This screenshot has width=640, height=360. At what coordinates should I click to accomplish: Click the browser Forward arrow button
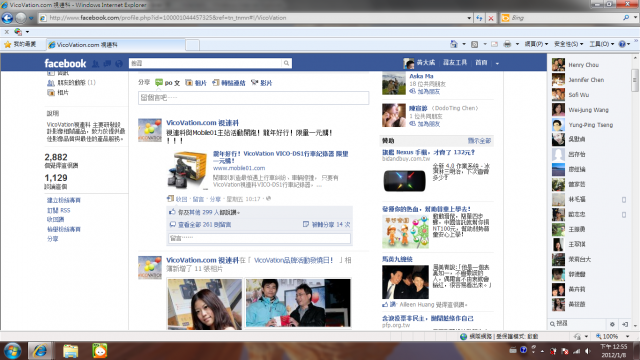click(x=20, y=18)
